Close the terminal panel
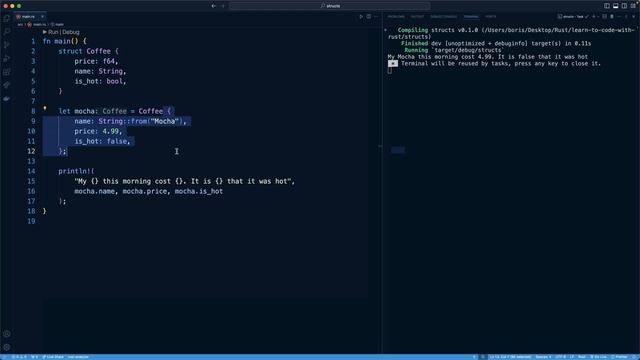The image size is (640, 360). point(633,17)
